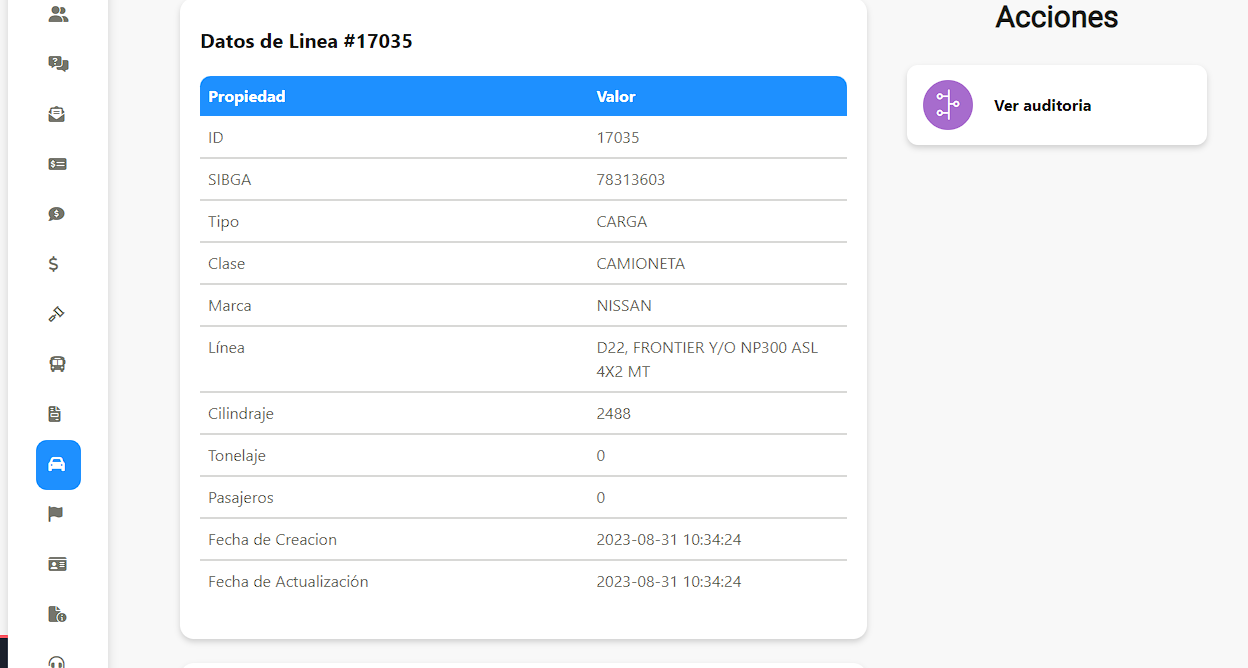This screenshot has width=1248, height=668.
Task: Click the Valor column header
Action: [616, 97]
